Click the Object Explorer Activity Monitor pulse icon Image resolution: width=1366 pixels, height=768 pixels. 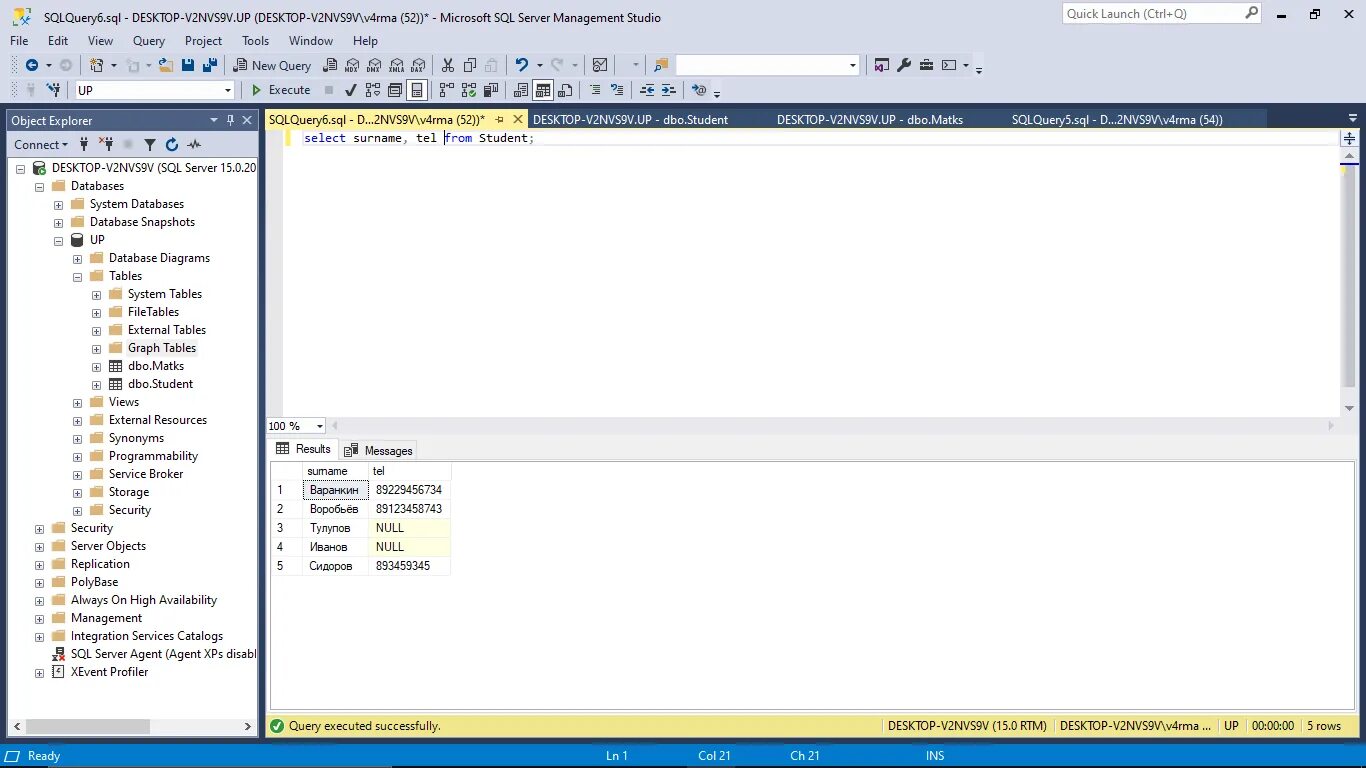click(194, 145)
